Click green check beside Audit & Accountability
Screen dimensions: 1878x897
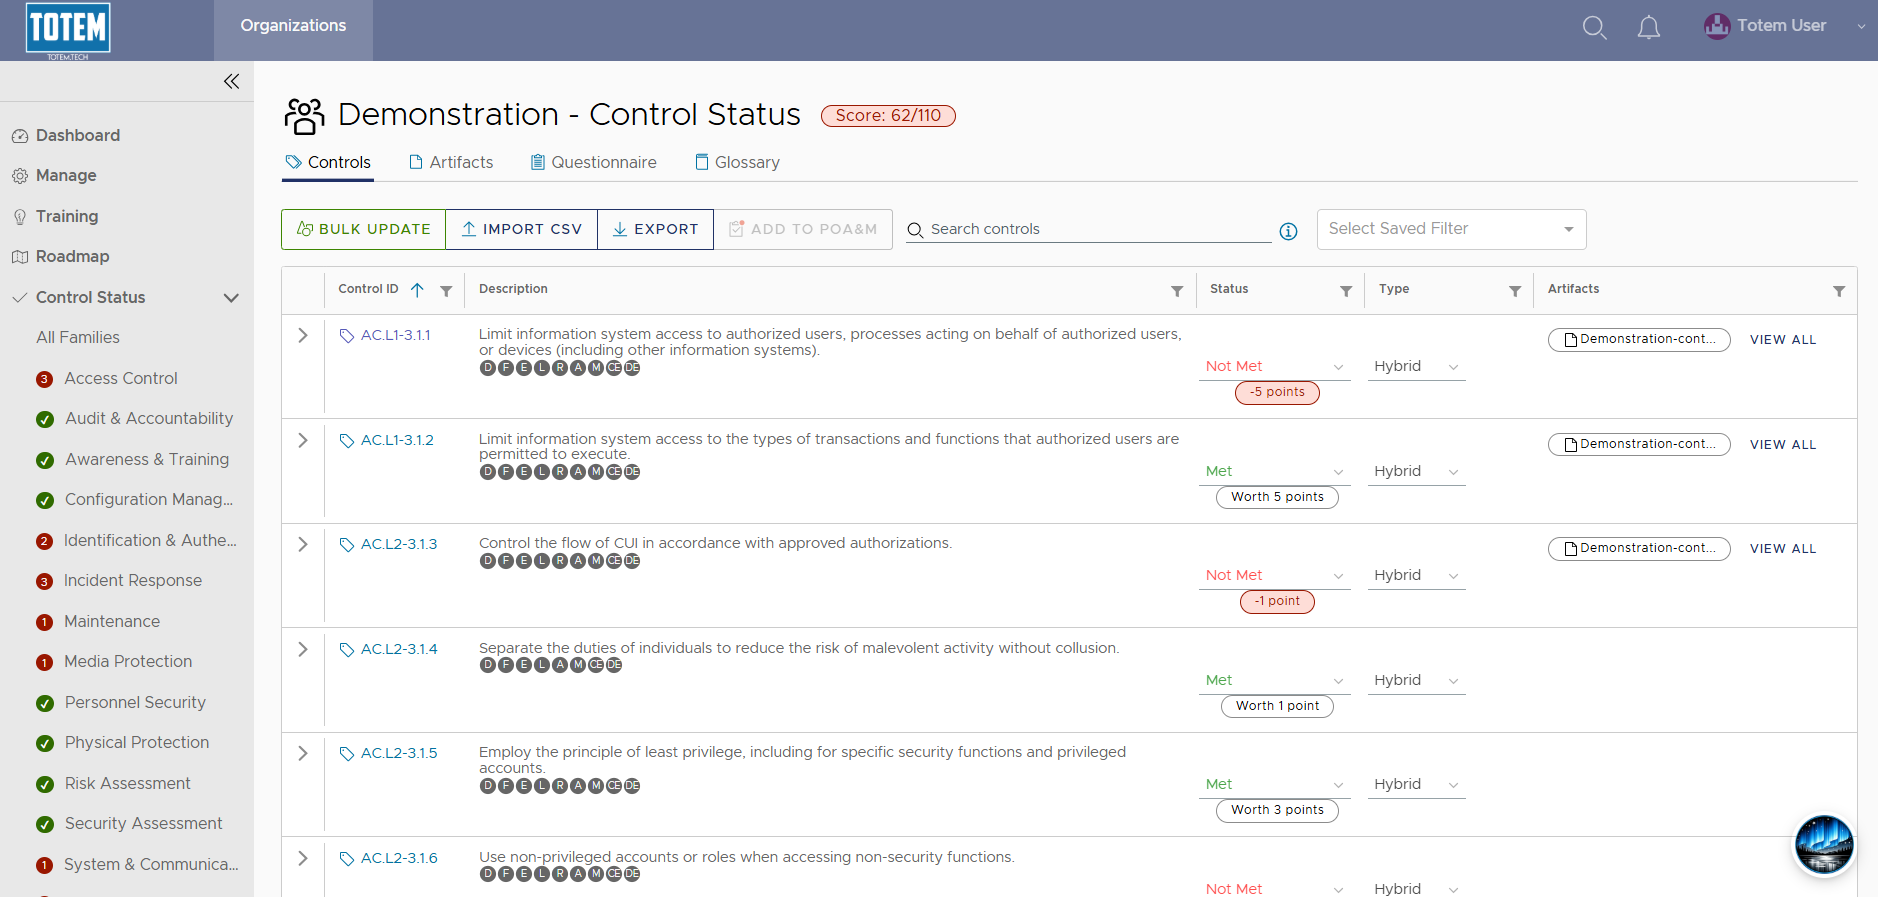(45, 420)
